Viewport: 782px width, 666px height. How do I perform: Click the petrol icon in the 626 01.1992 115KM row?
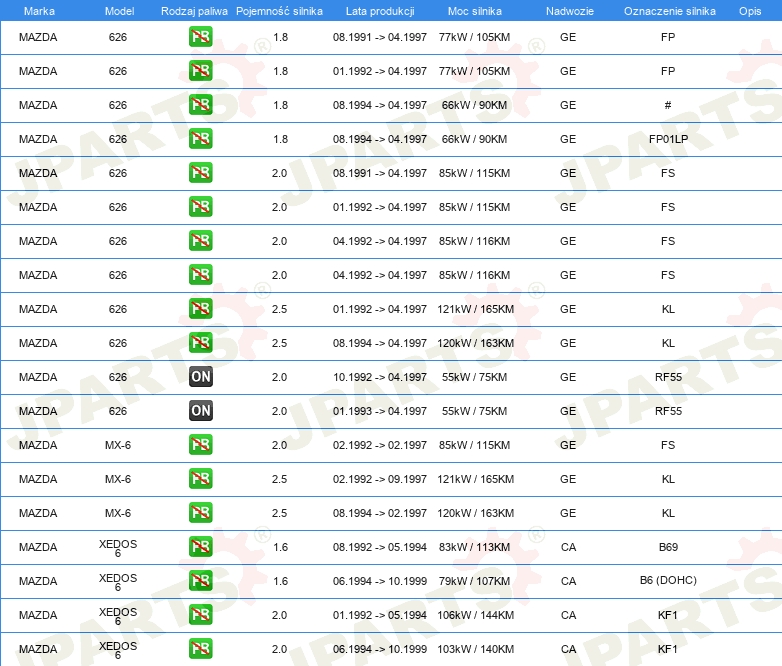click(200, 207)
